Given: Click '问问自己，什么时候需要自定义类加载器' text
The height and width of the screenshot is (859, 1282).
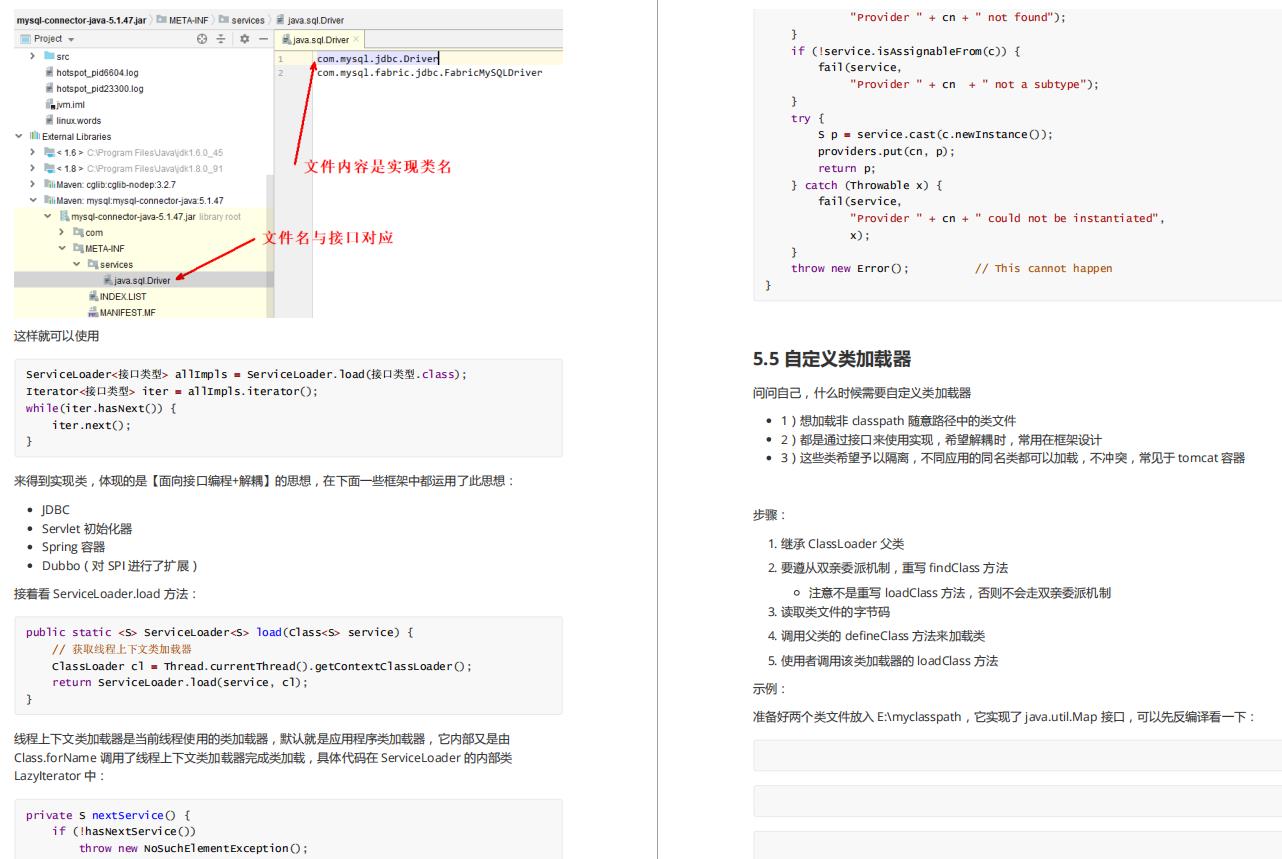Looking at the screenshot, I should click(x=862, y=393).
